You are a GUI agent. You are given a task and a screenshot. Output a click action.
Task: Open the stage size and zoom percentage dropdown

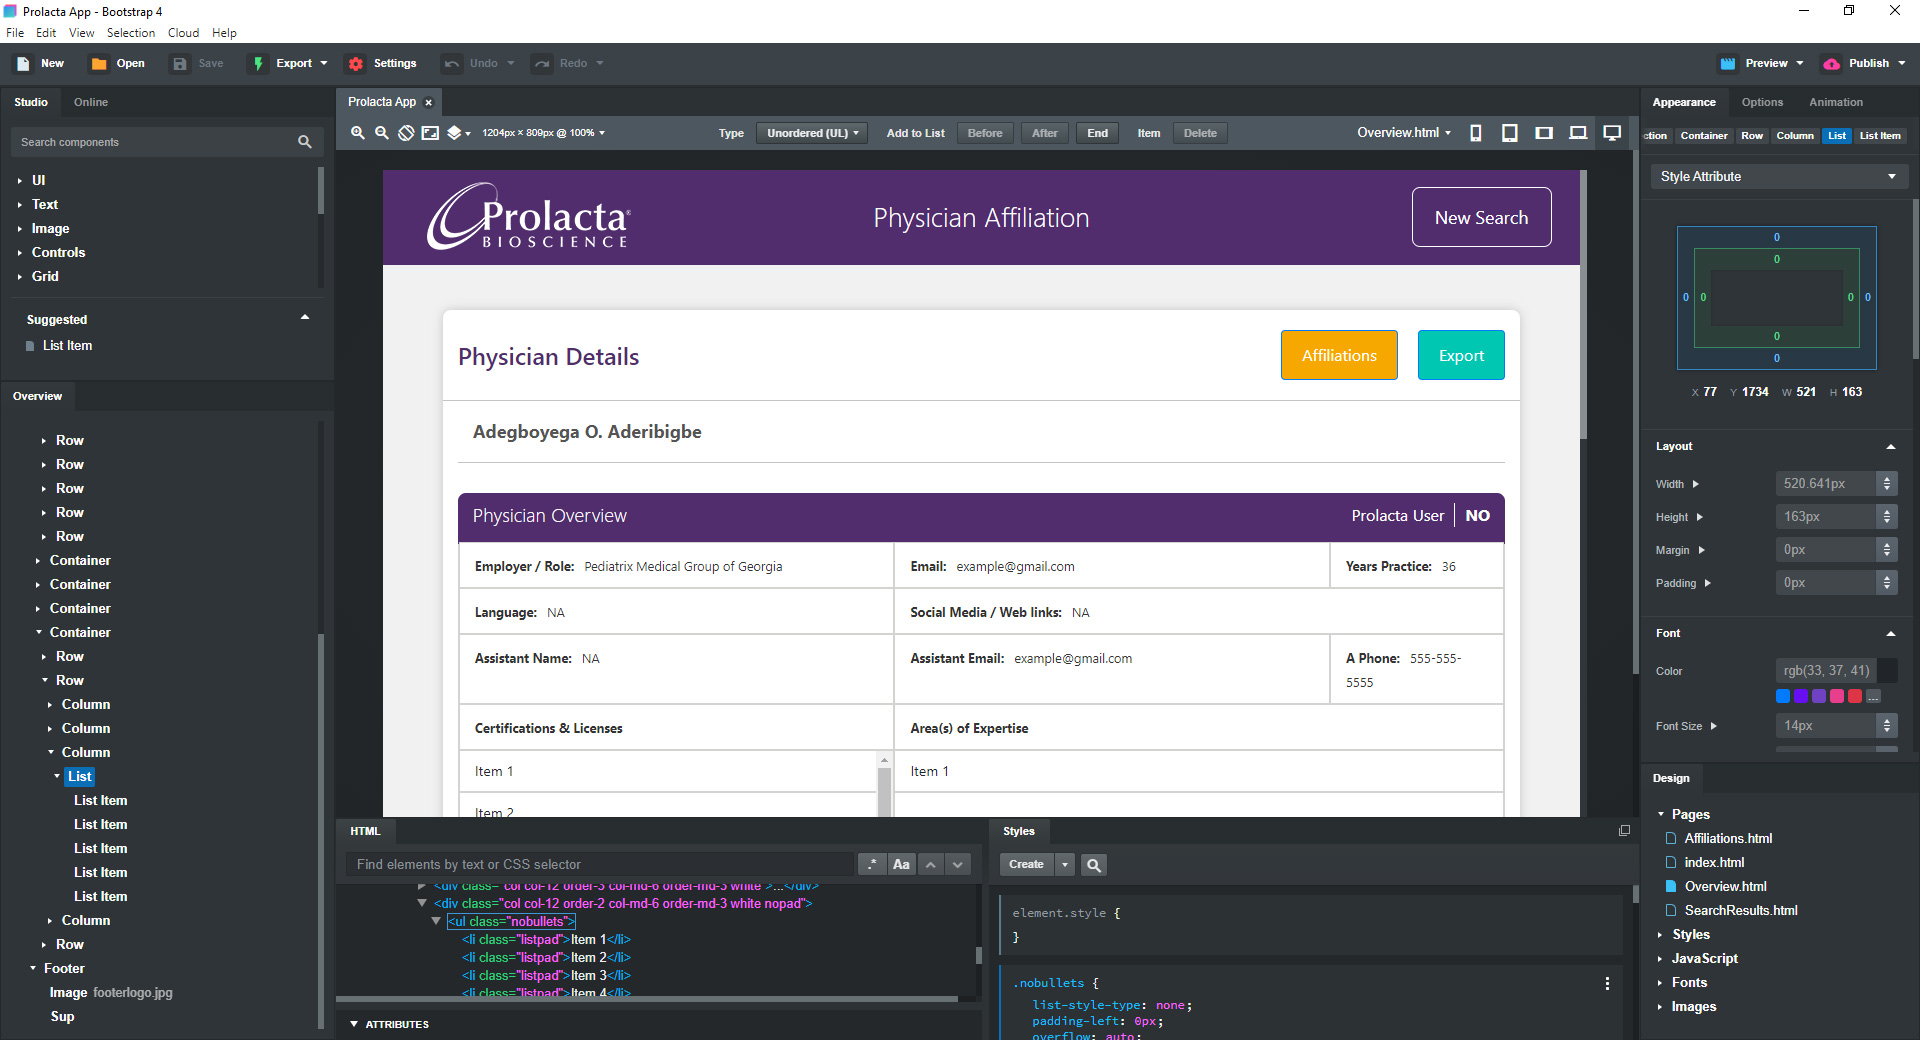[x=543, y=133]
